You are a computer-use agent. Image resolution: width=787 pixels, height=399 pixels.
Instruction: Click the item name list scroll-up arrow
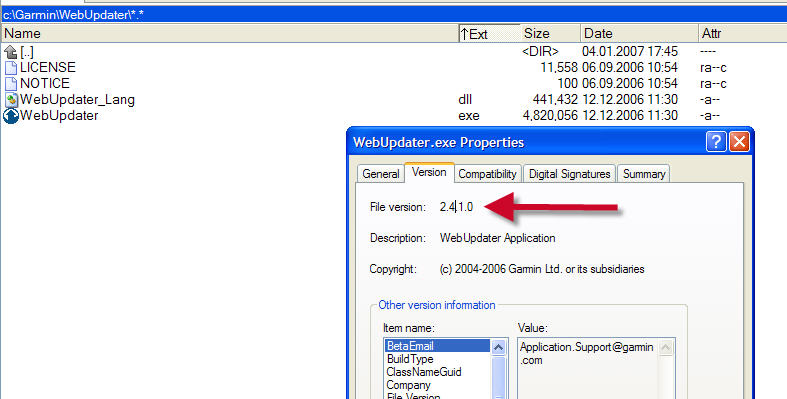point(498,347)
